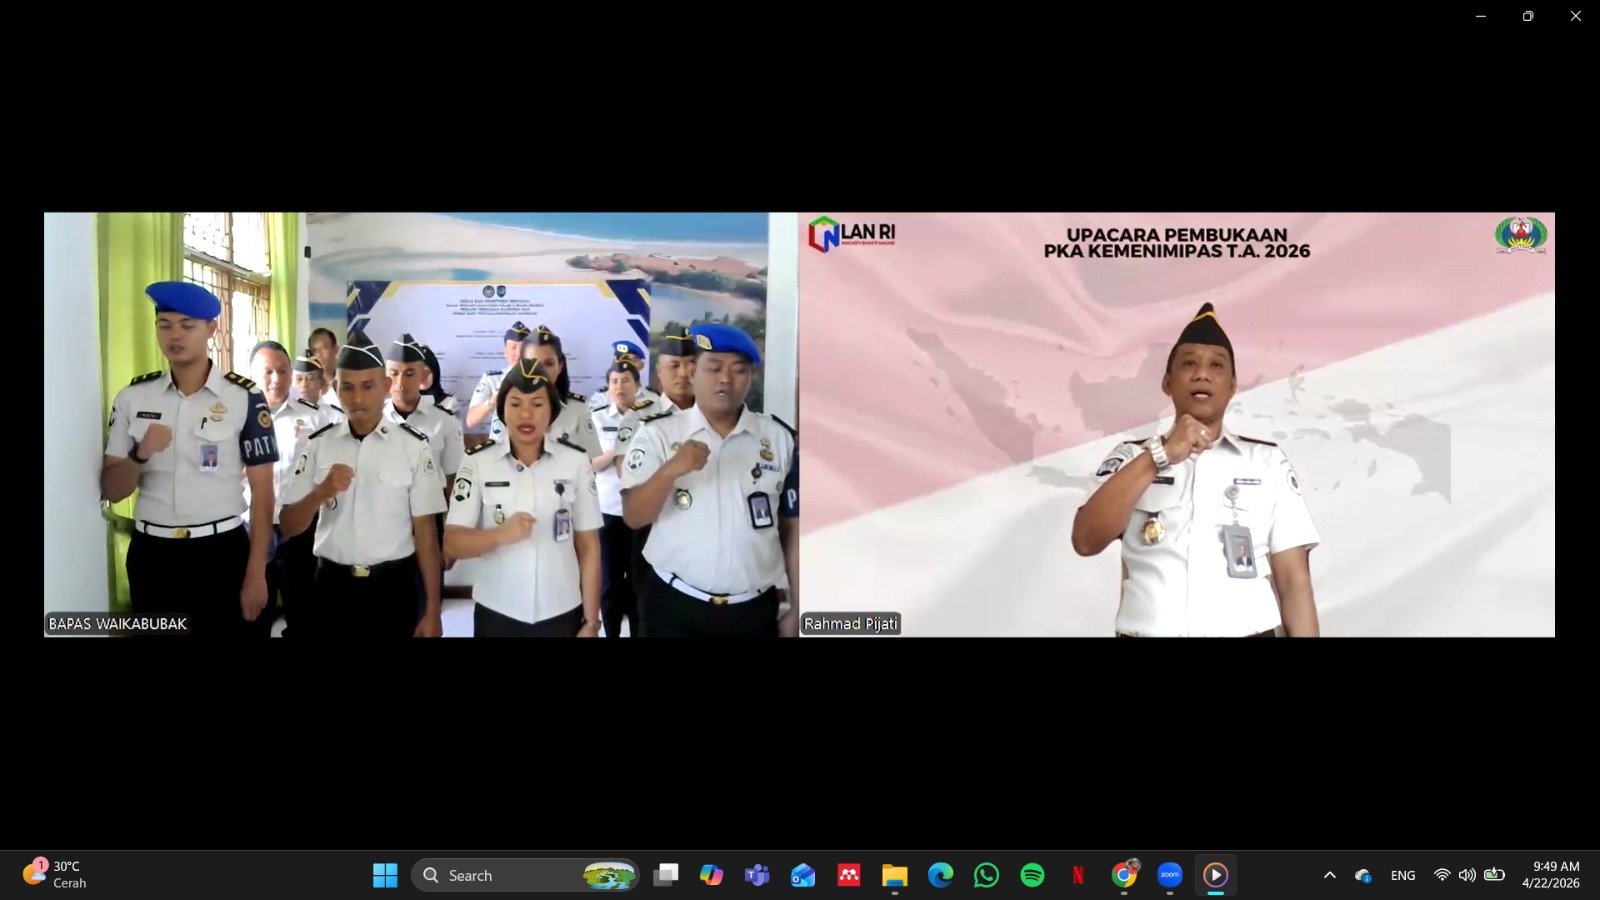Viewport: 1600px width, 900px height.
Task: Open the ENG language input switcher
Action: click(1403, 875)
